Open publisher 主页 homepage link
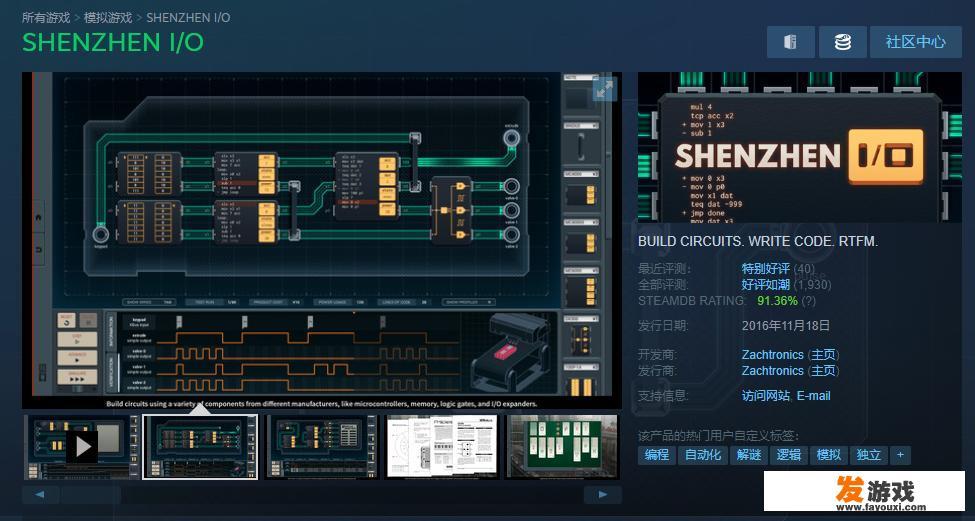The image size is (975, 521). (823, 371)
